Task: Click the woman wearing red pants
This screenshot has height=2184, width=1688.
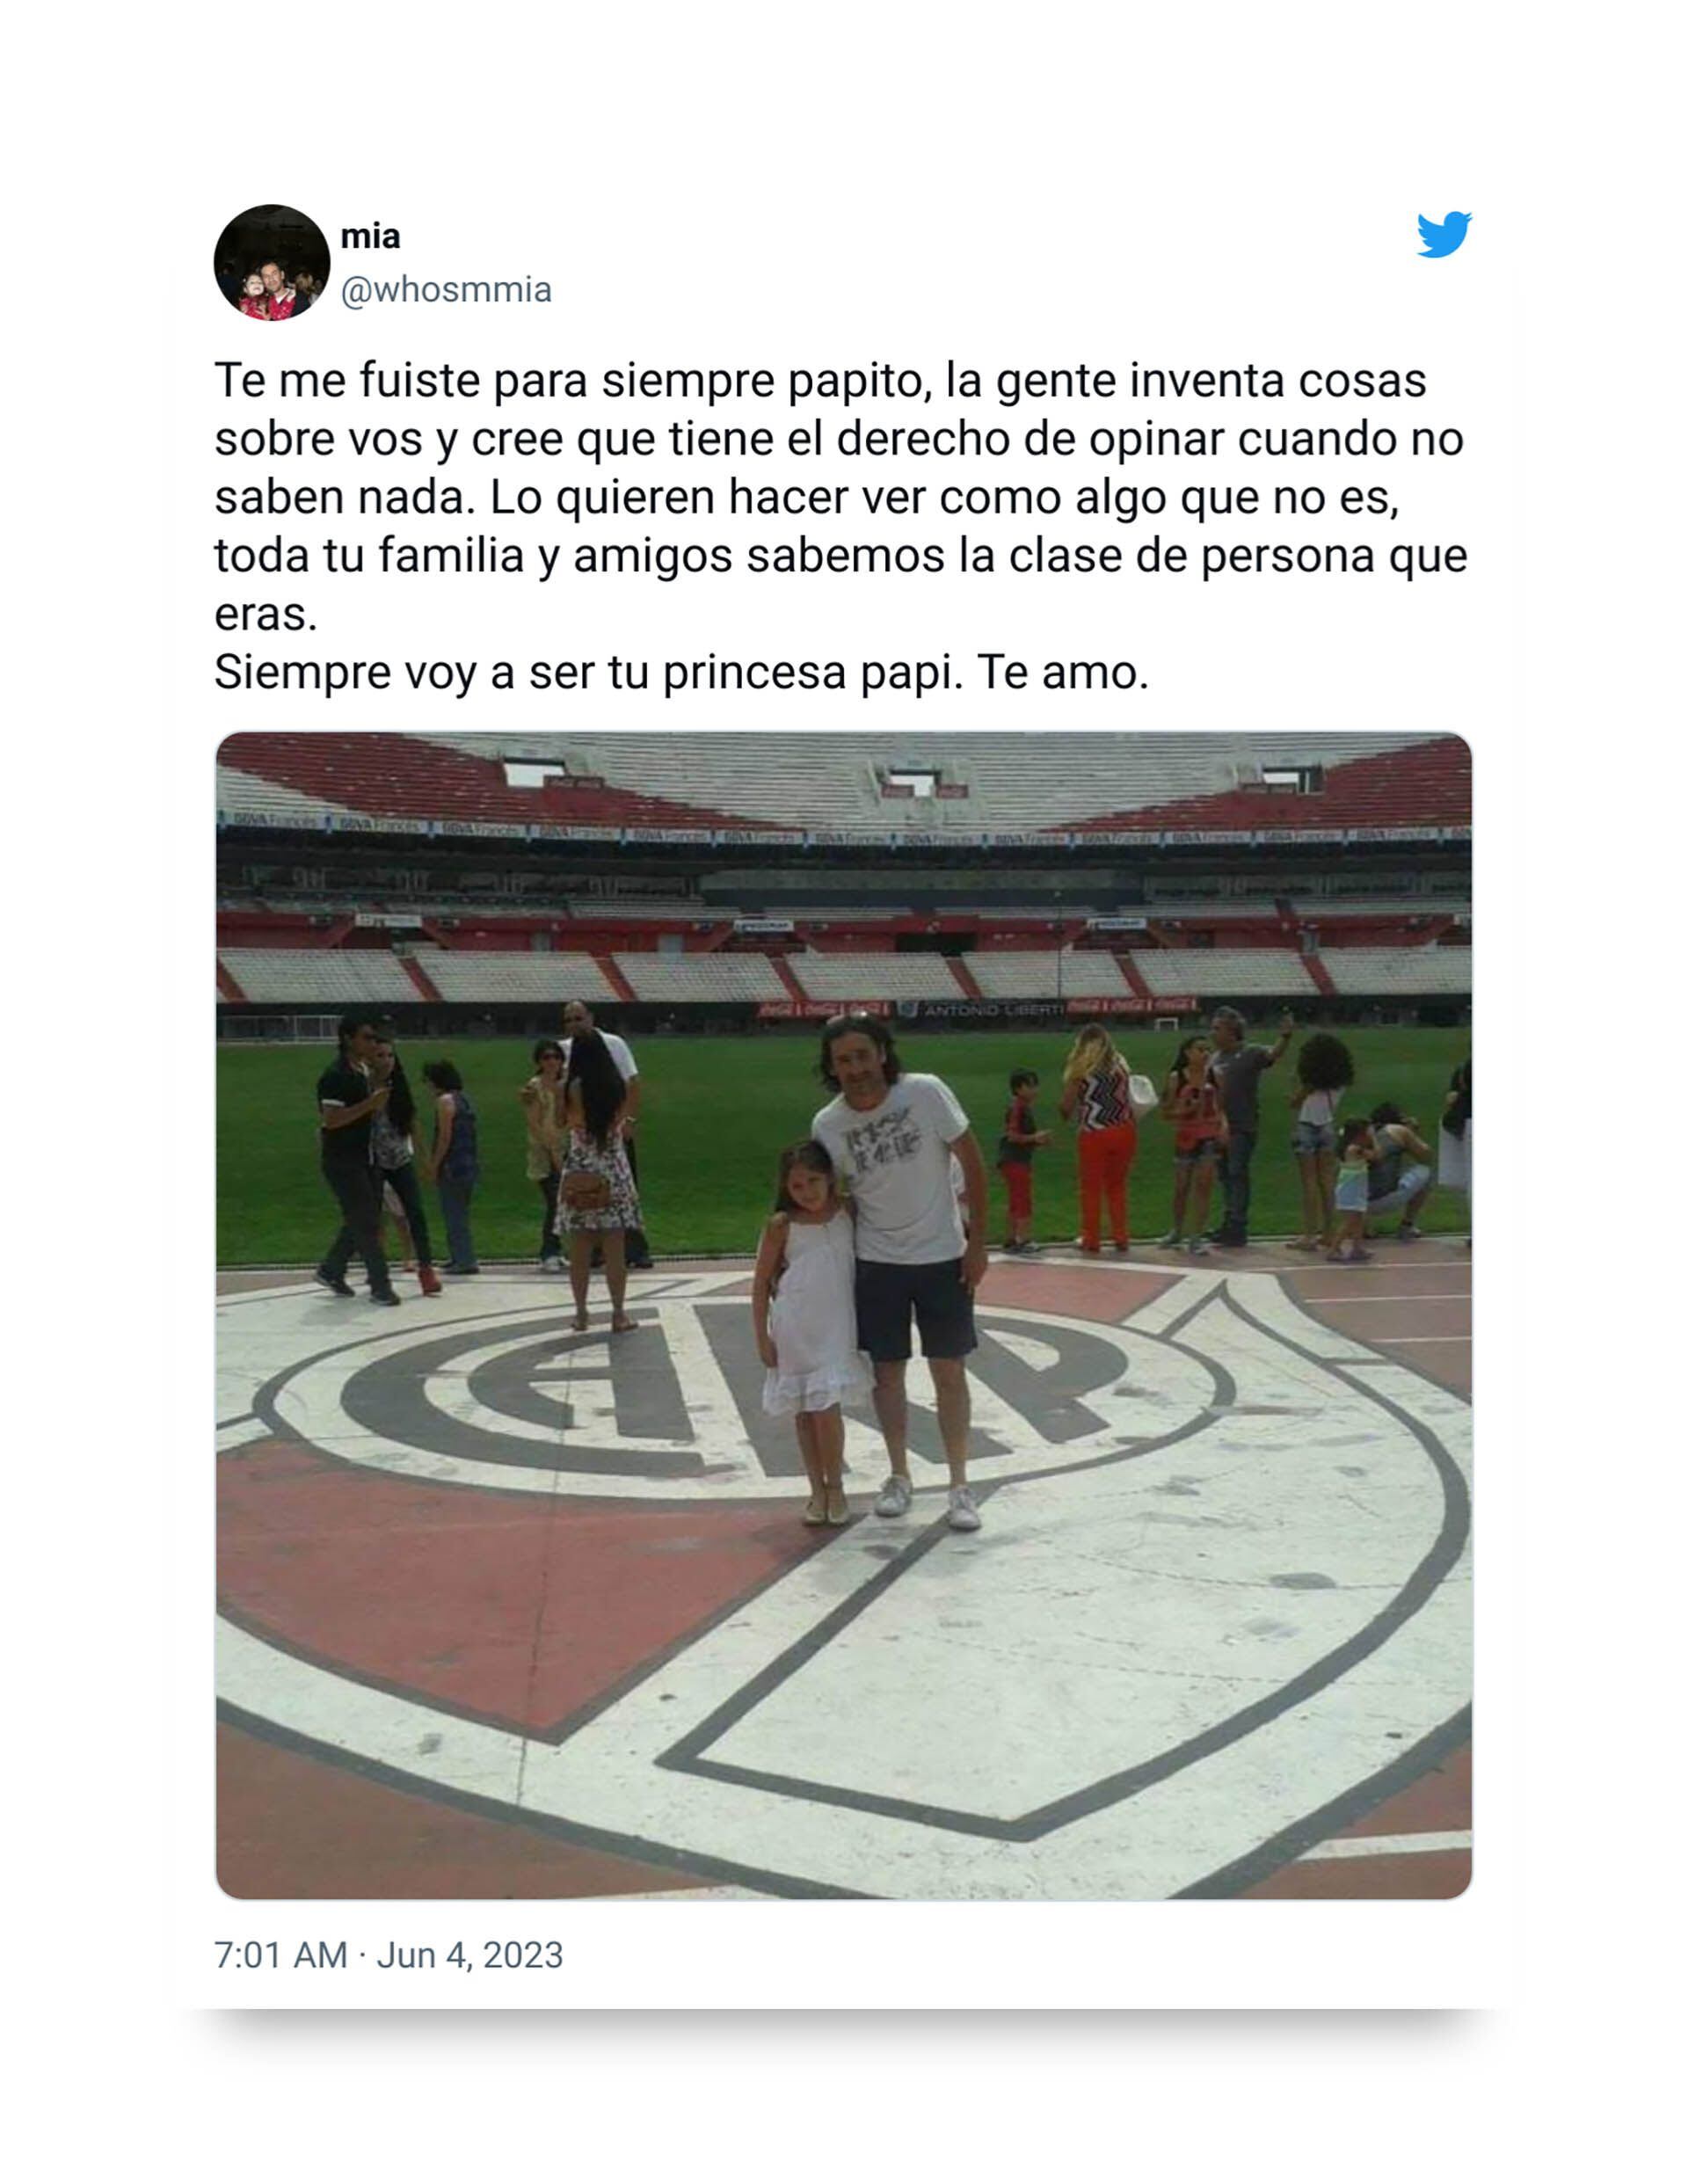Action: (x=1104, y=1139)
